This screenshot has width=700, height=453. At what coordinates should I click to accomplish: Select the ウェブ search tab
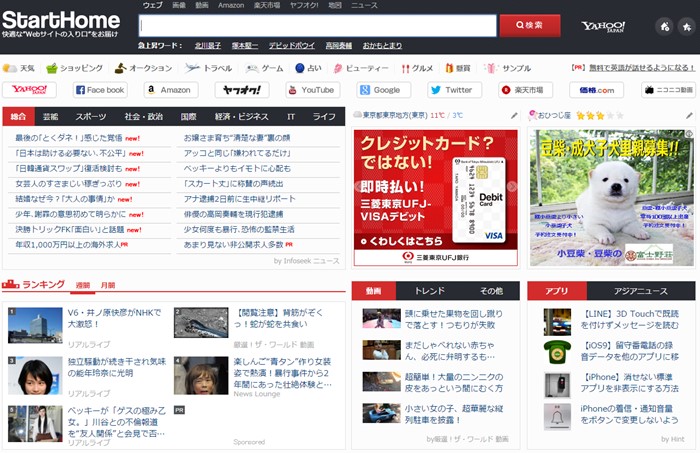pos(153,5)
